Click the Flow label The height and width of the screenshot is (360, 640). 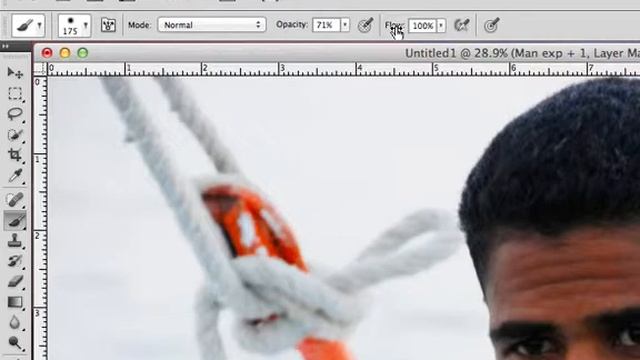coord(394,25)
